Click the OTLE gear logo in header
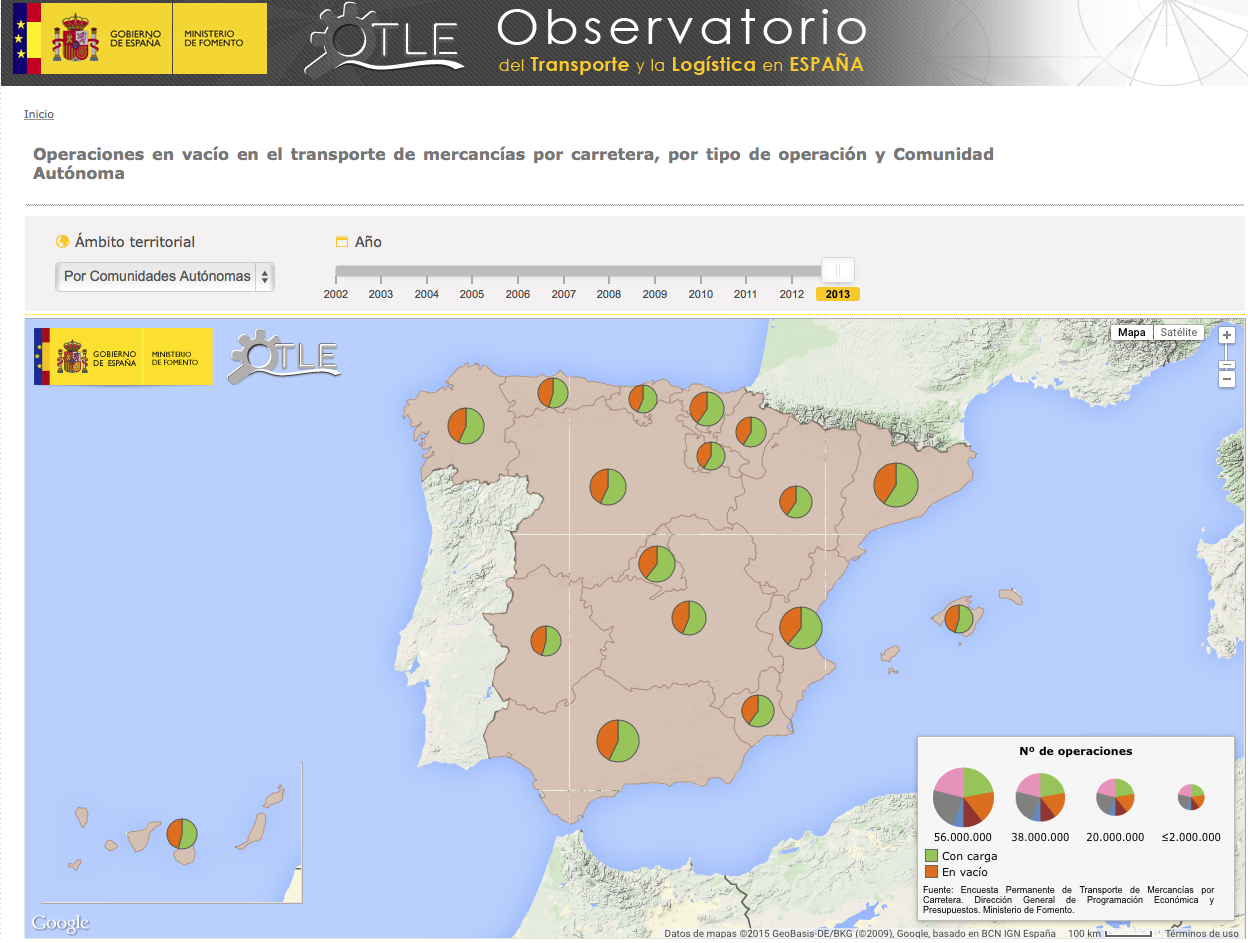Image resolution: width=1248 pixels, height=943 pixels. point(385,41)
